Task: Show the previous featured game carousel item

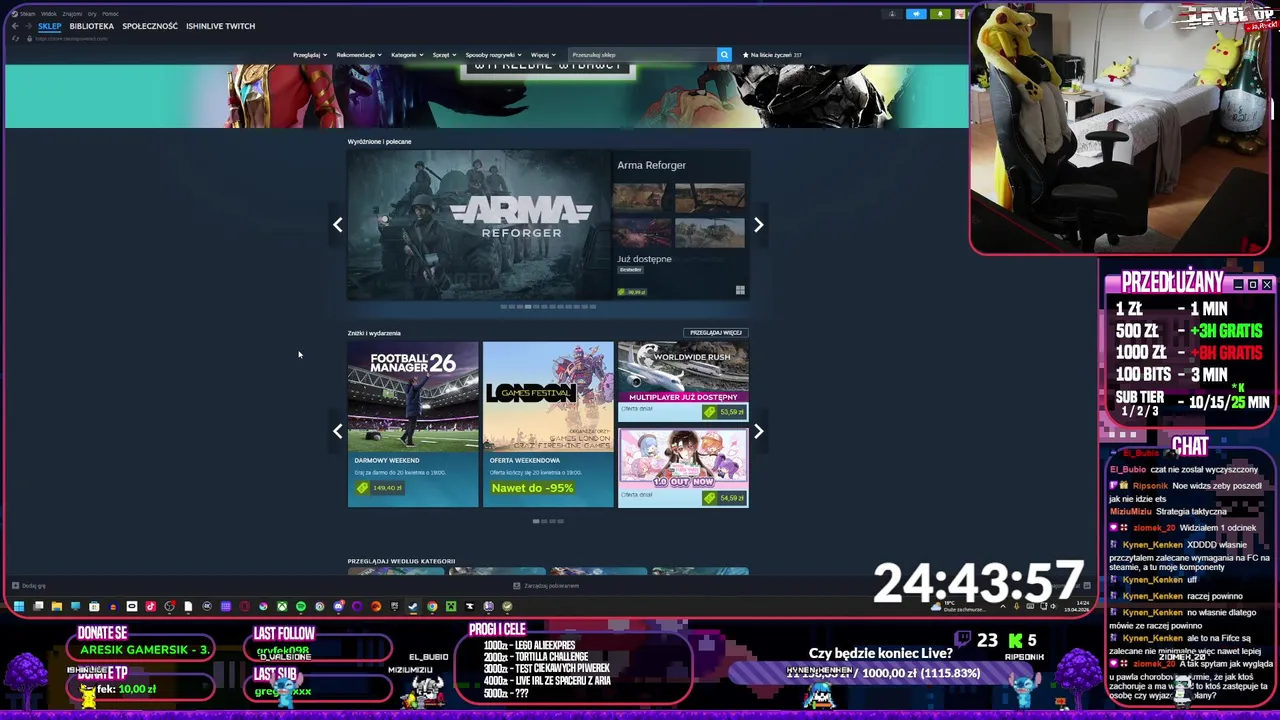Action: [x=337, y=225]
